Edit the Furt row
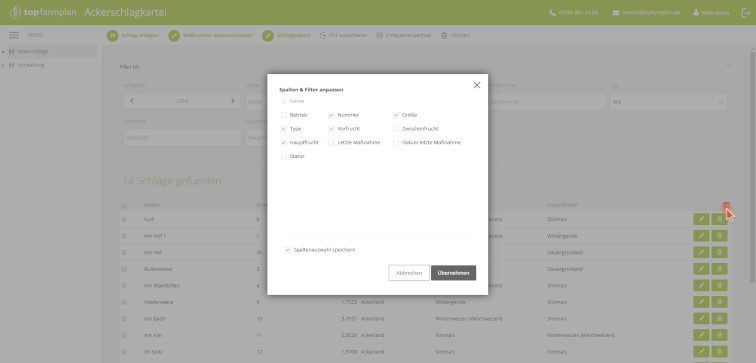 (701, 219)
